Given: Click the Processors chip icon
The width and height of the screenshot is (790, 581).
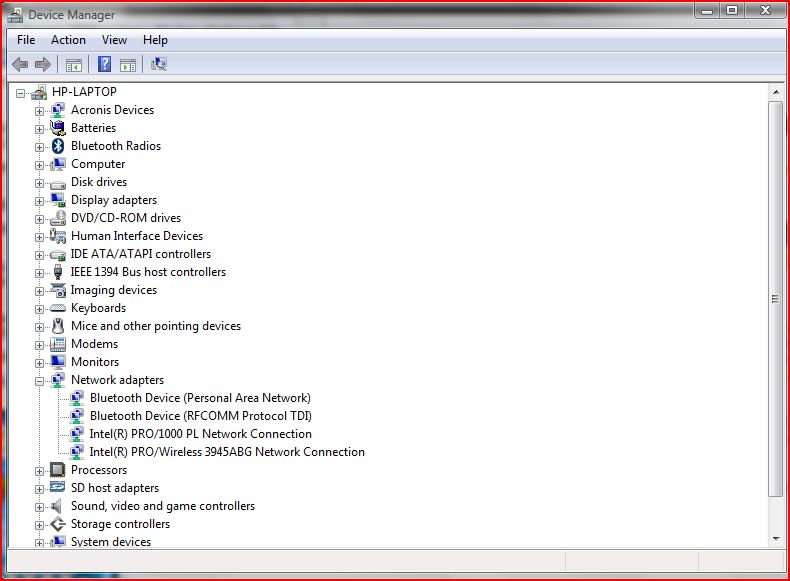Looking at the screenshot, I should pos(58,470).
